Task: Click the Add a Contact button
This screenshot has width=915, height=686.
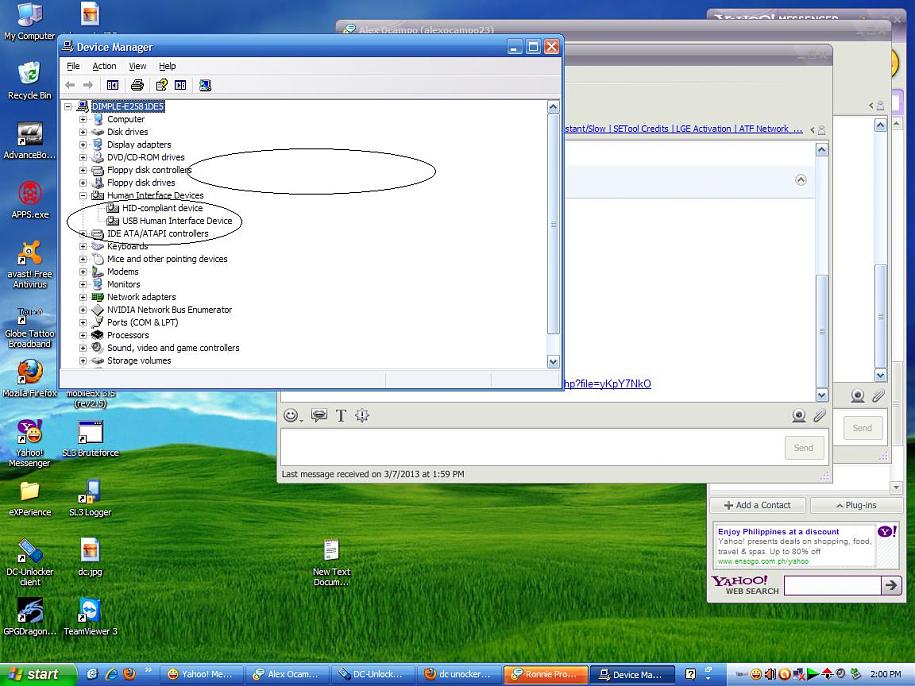Action: [x=757, y=505]
